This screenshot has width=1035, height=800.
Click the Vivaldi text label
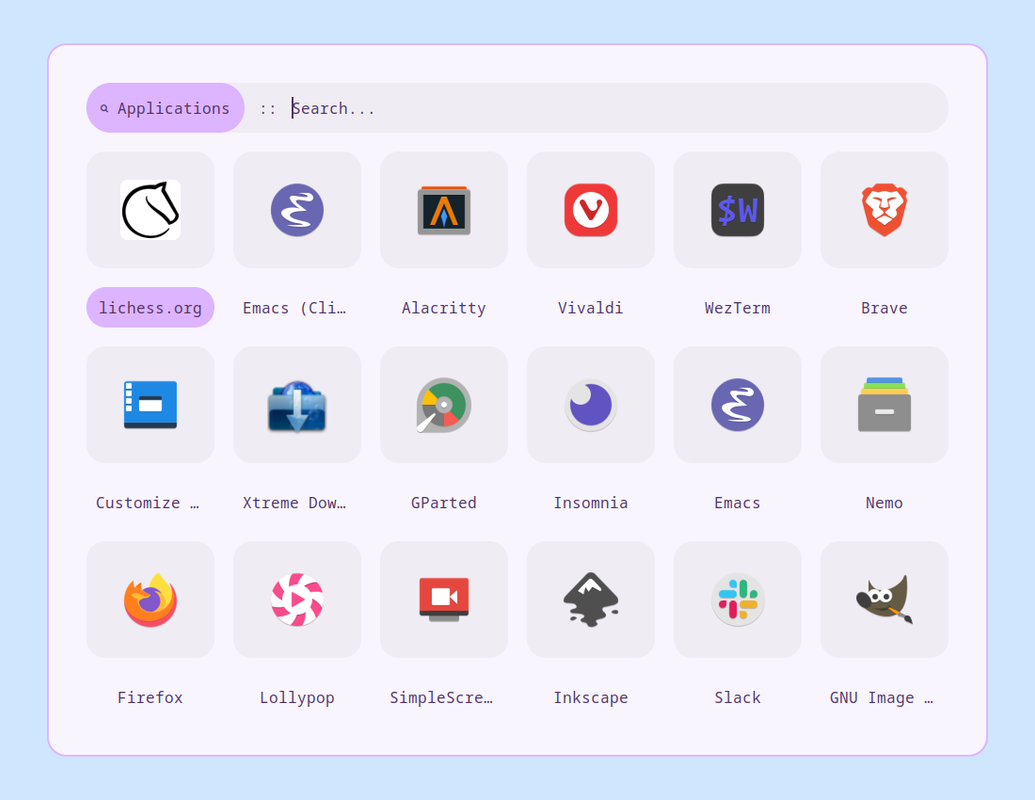(x=591, y=308)
